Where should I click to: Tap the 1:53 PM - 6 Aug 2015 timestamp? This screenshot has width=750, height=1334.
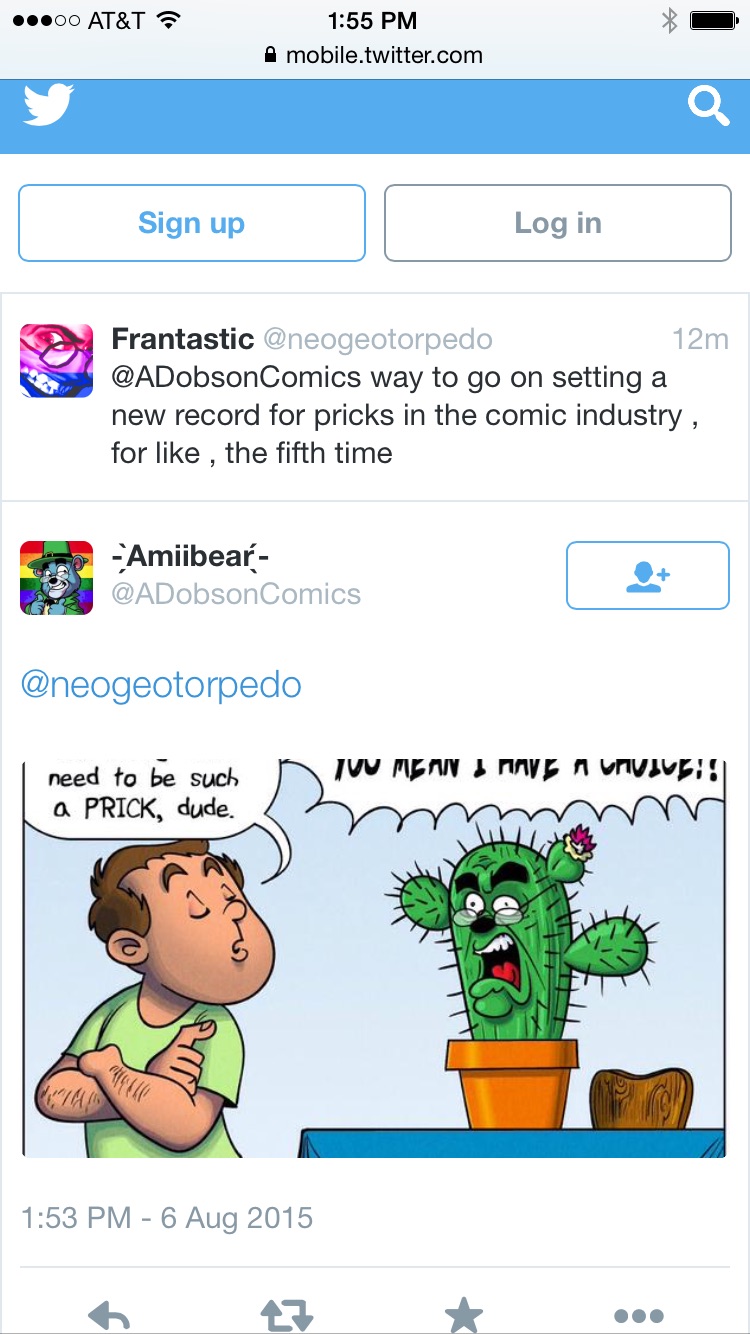[167, 1218]
